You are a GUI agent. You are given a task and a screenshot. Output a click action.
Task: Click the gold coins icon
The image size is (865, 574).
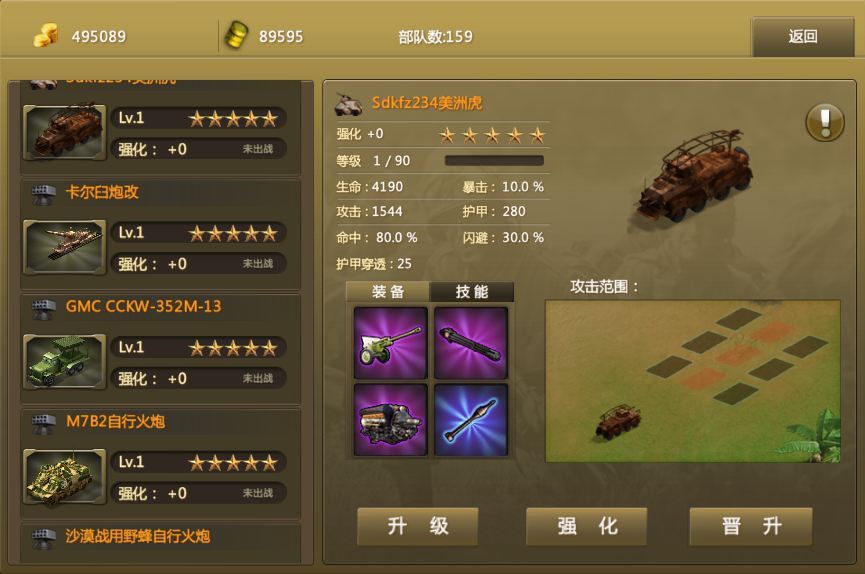(45, 35)
